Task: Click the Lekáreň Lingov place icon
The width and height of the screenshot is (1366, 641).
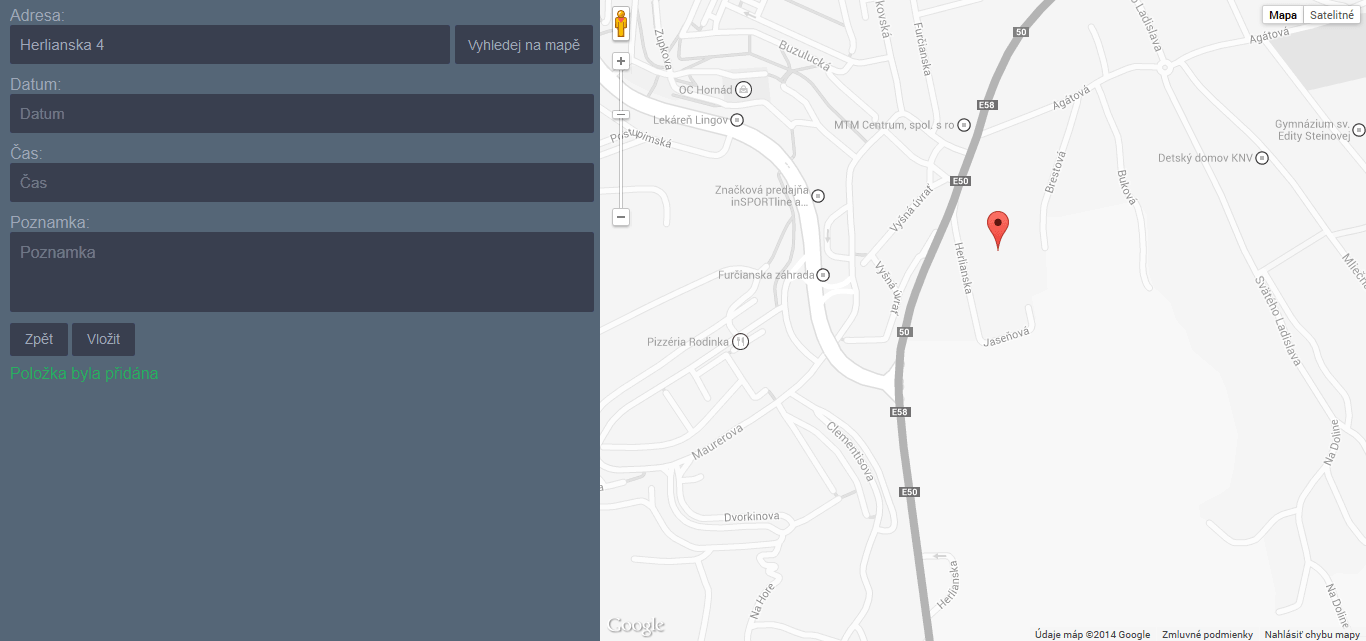Action: pos(737,120)
